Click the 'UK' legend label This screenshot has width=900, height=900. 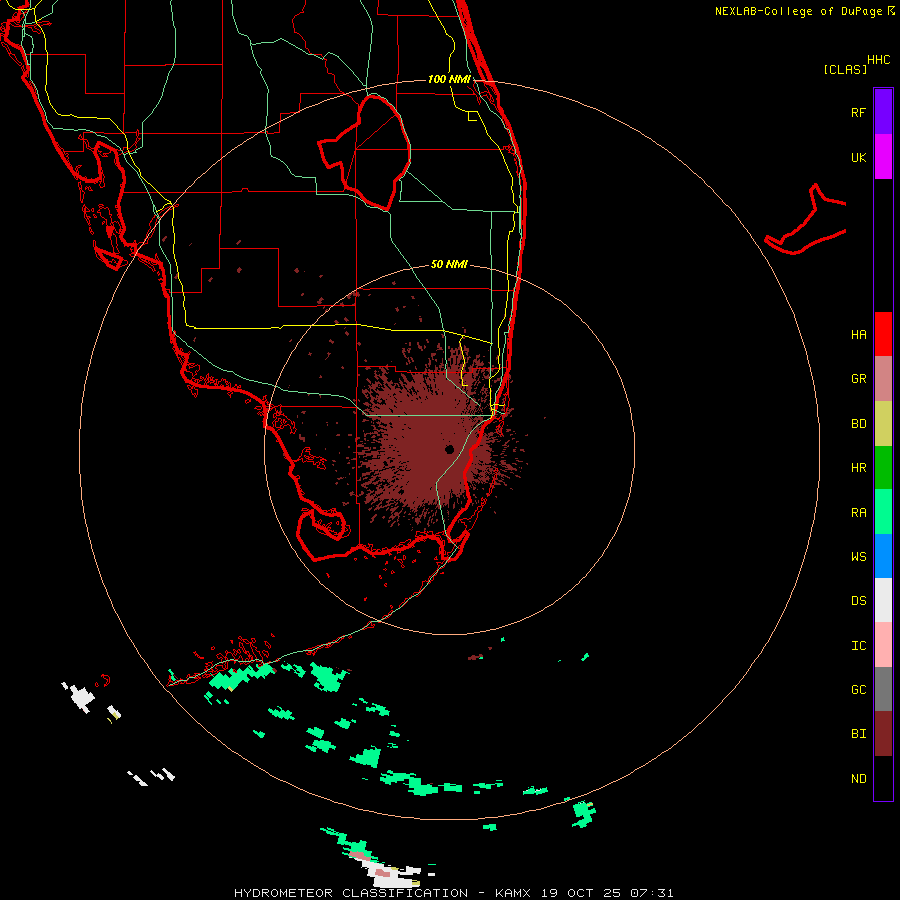pos(858,157)
